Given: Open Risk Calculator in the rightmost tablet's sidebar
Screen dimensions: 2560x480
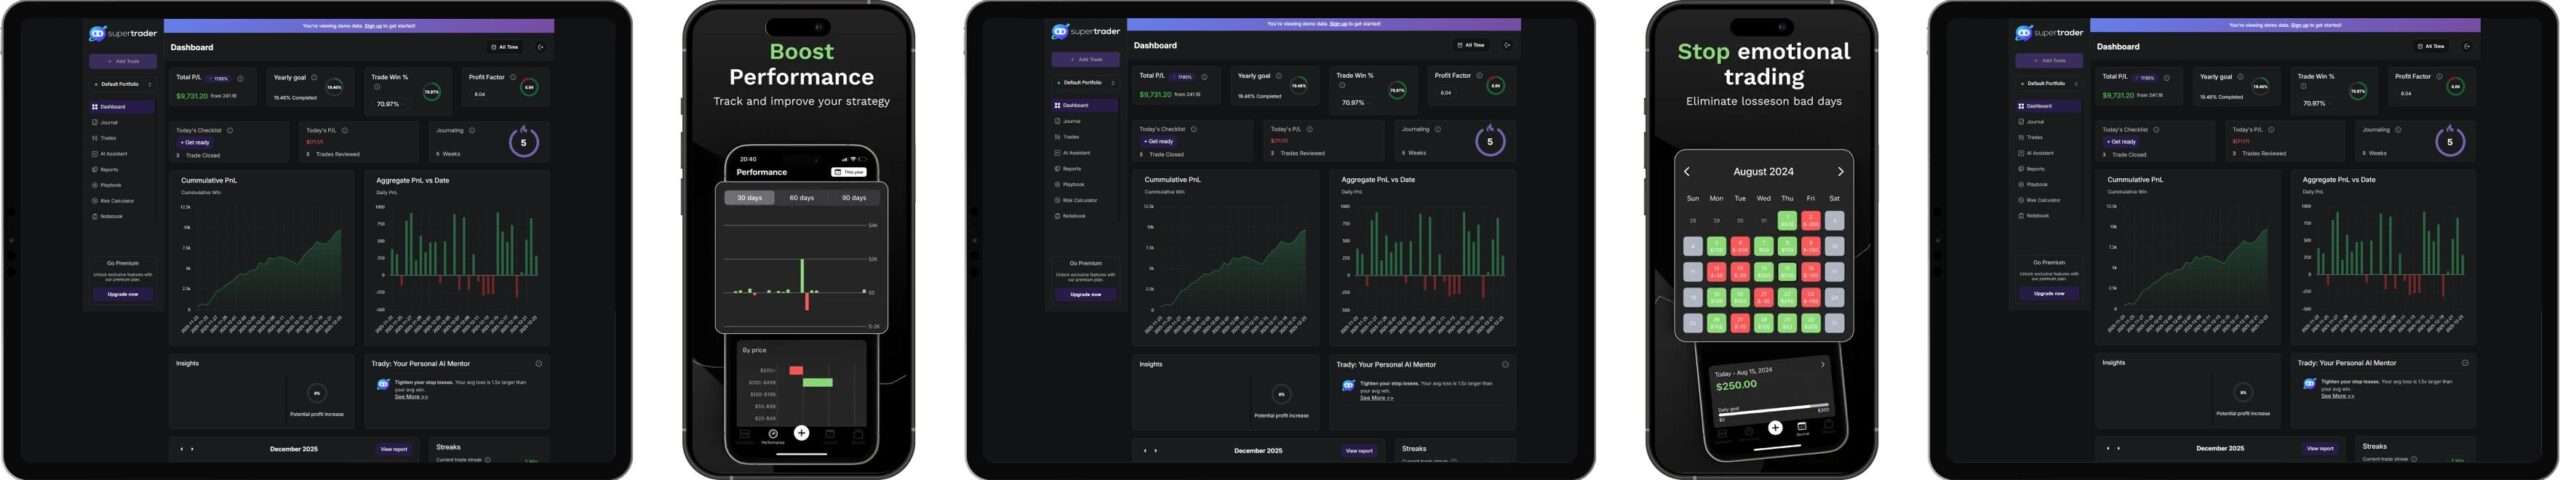Looking at the screenshot, I should (x=2040, y=200).
